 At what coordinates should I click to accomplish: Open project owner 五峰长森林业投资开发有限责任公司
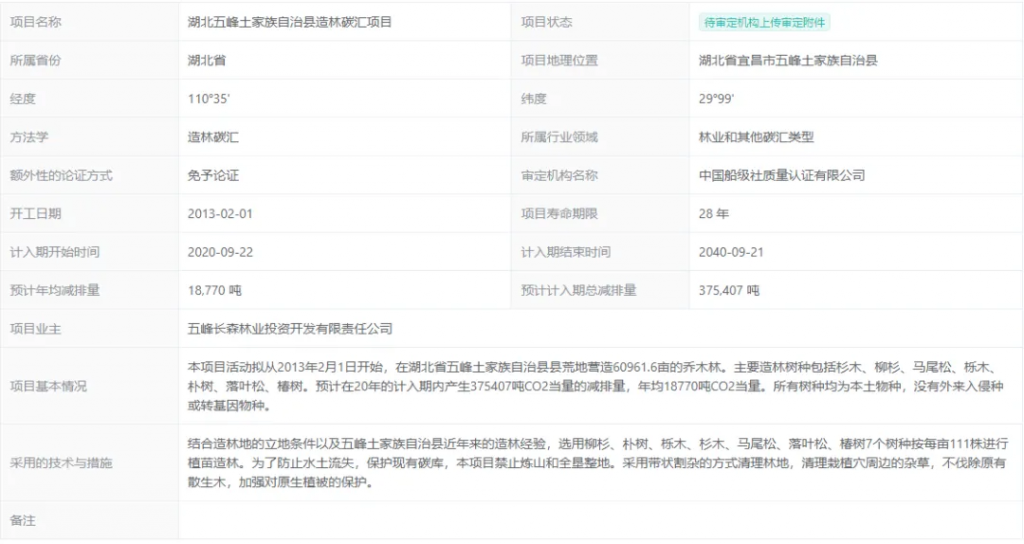tap(290, 328)
